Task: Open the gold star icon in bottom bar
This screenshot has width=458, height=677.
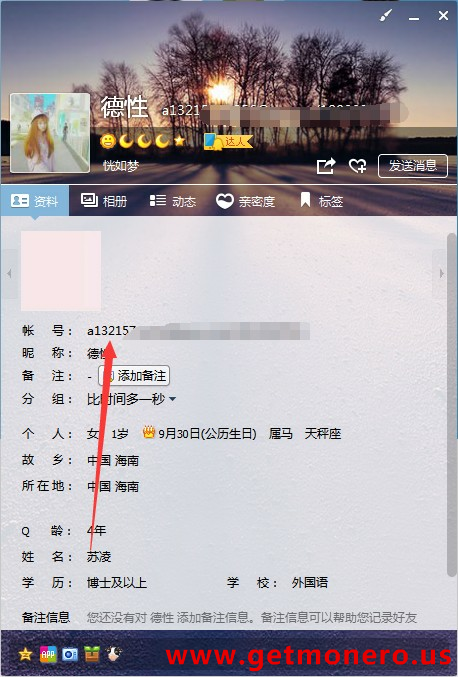Action: point(25,654)
